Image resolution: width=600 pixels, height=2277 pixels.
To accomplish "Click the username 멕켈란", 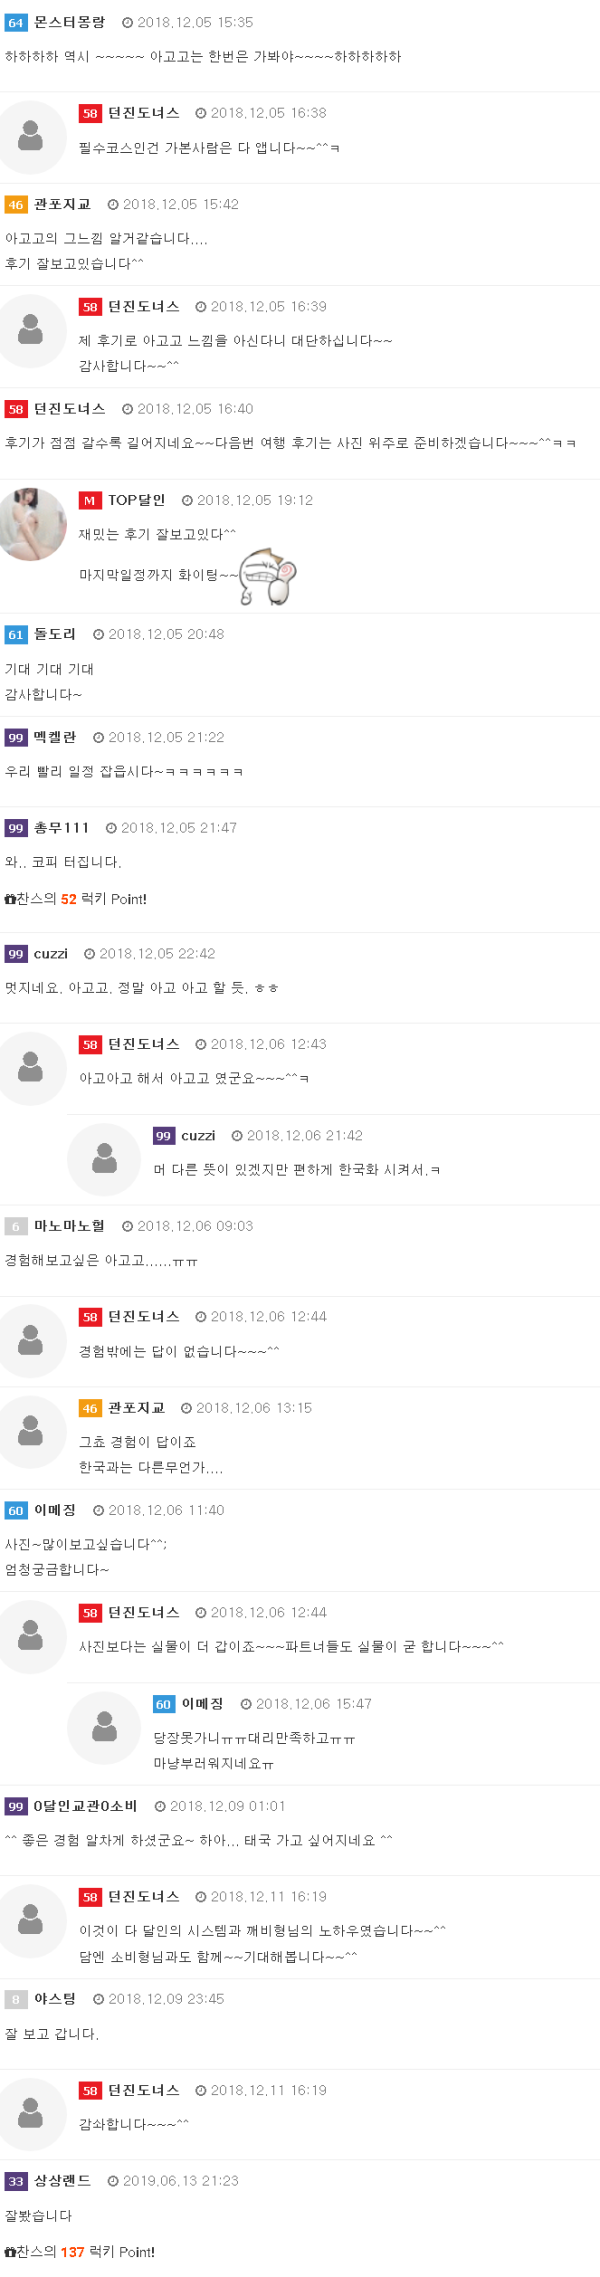I will [x=55, y=737].
